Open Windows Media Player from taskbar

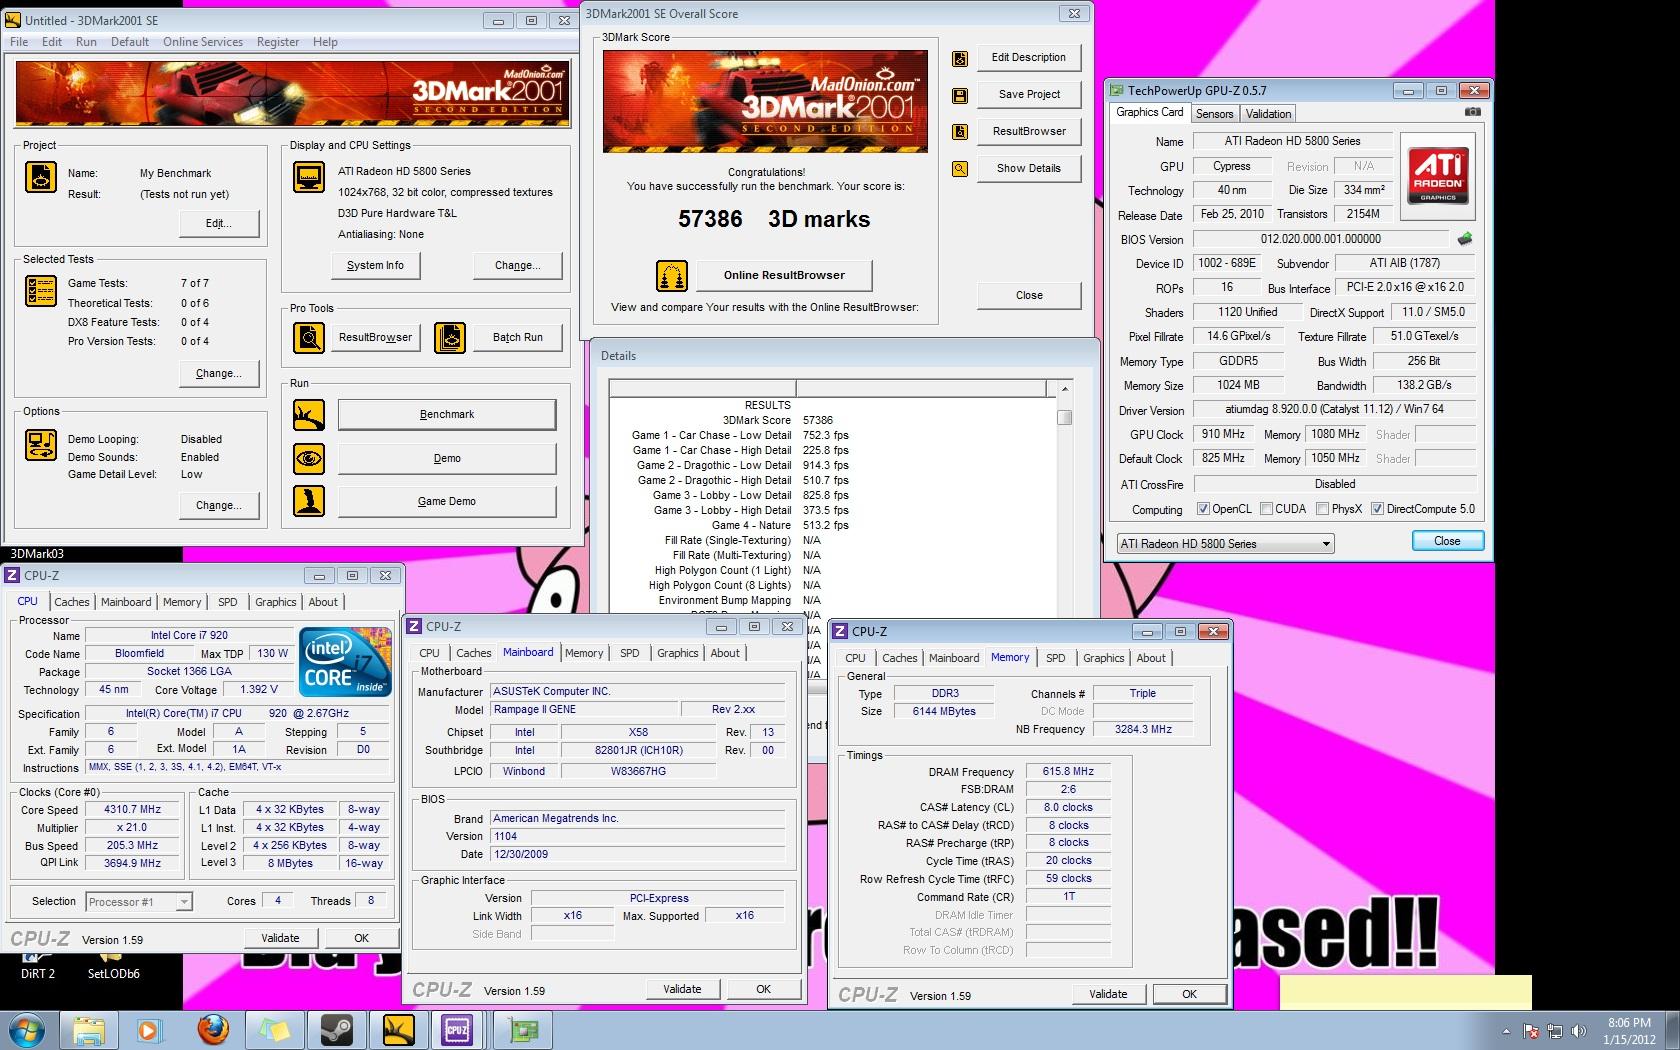[149, 1030]
